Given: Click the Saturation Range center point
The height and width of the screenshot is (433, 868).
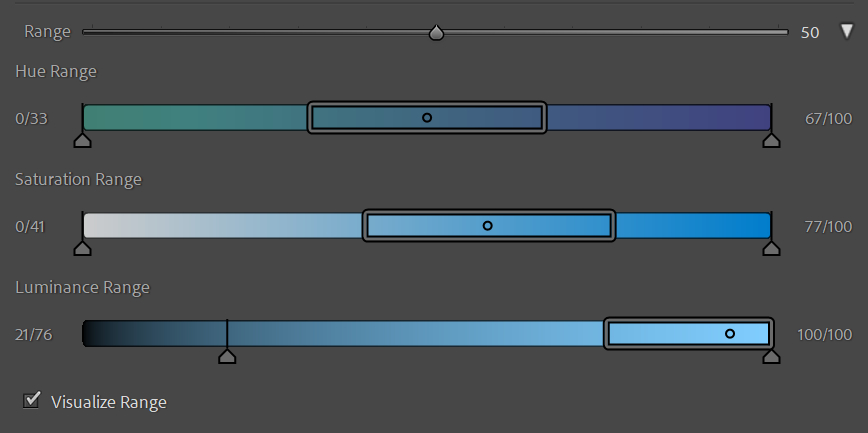Looking at the screenshot, I should 488,226.
